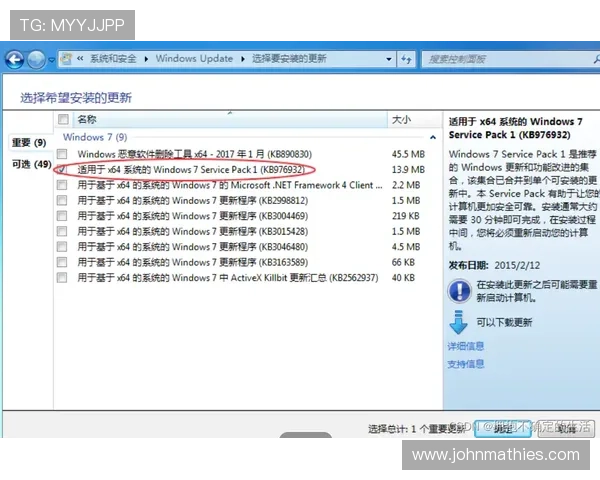This screenshot has width=600, height=480.
Task: Open the 支持信息 link
Action: [x=466, y=364]
